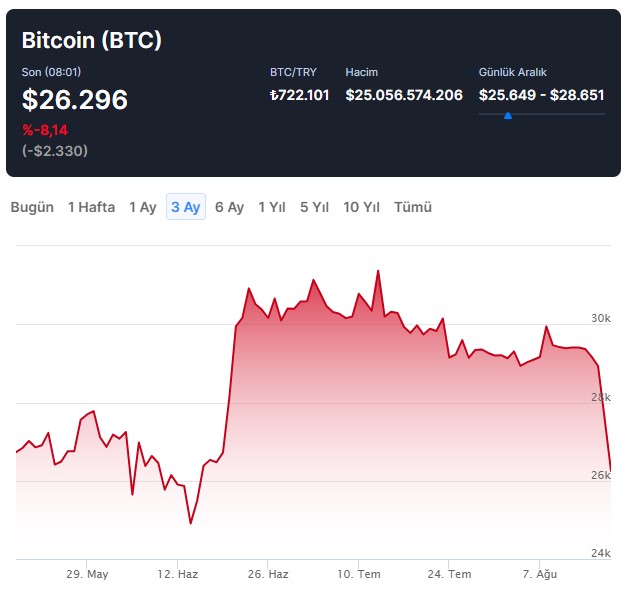This screenshot has width=625, height=603.
Task: Show the 1 Ay chart period
Action: (x=142, y=207)
